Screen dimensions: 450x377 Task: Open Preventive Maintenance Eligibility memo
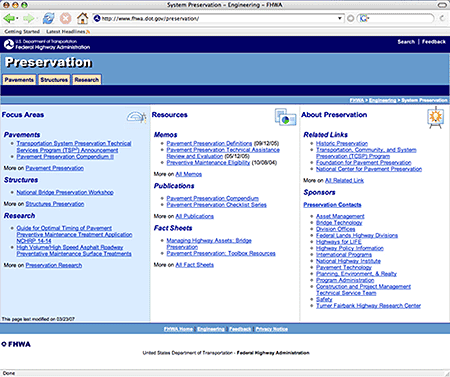(x=208, y=163)
